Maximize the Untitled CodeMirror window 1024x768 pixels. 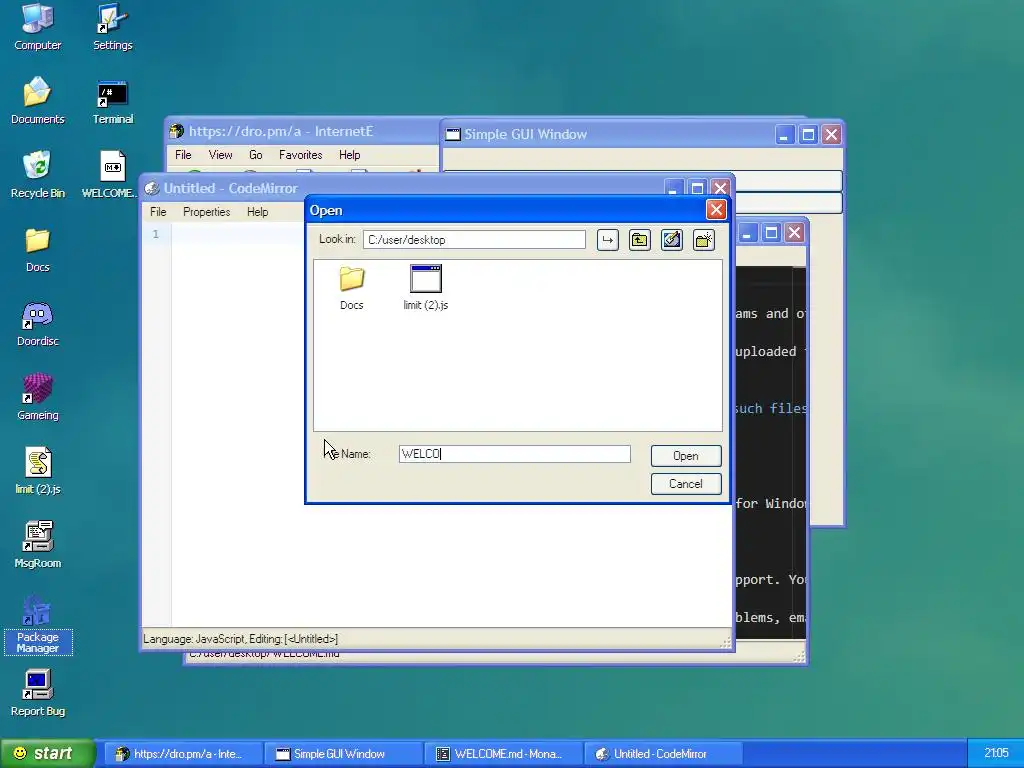697,188
